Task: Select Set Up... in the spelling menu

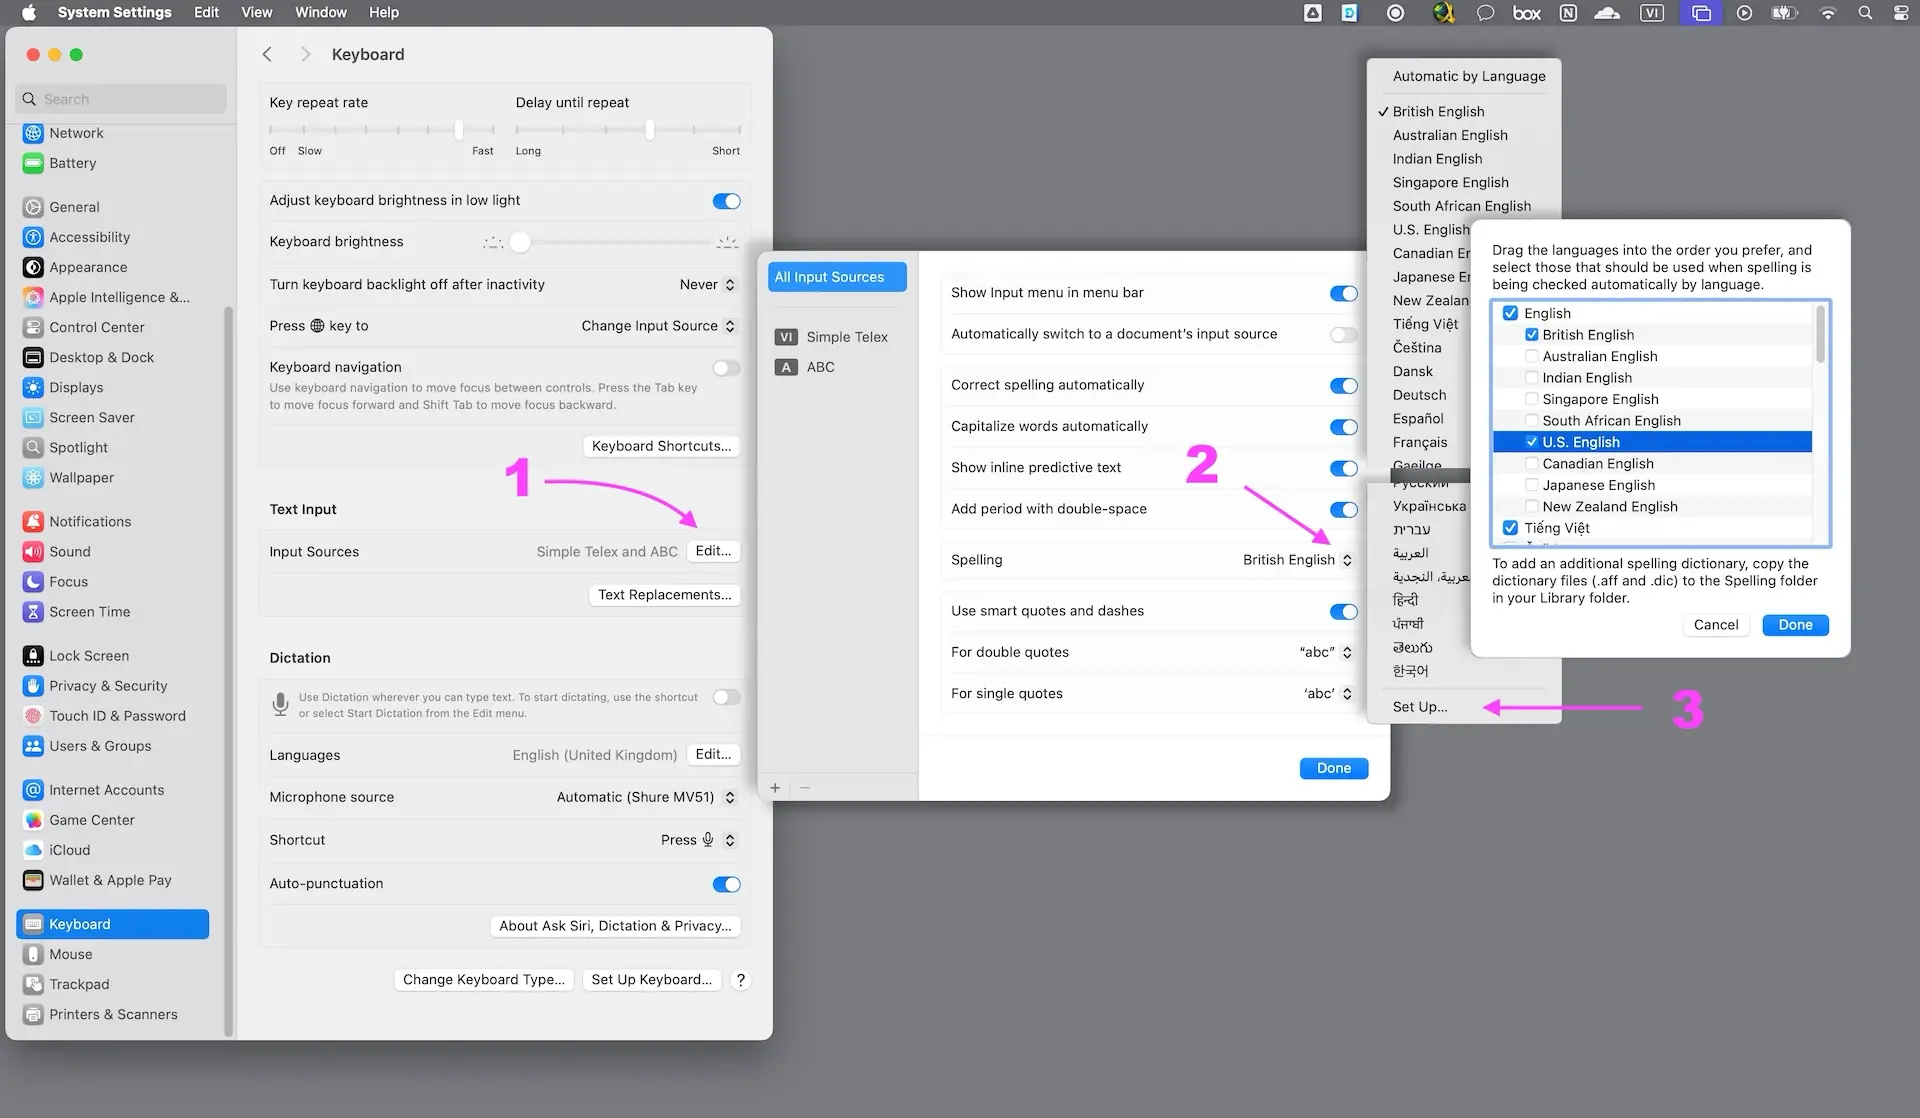Action: 1419,707
